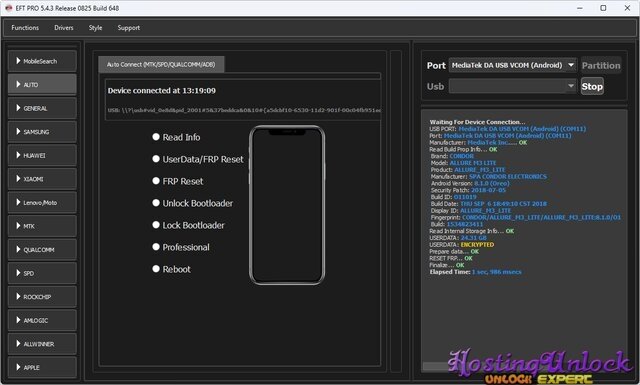Open the Usb dropdown list
This screenshot has width=640, height=385.
pyautogui.click(x=513, y=86)
